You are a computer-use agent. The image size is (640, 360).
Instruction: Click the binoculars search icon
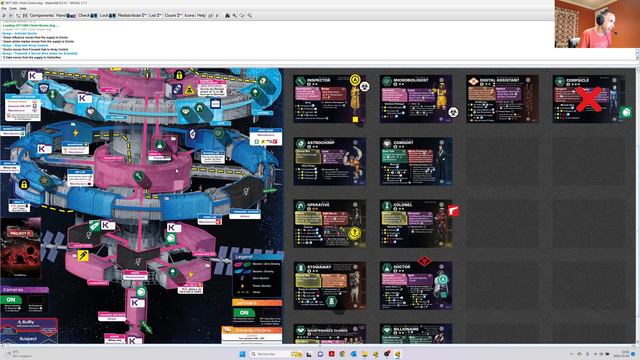pyautogui.click(x=227, y=16)
